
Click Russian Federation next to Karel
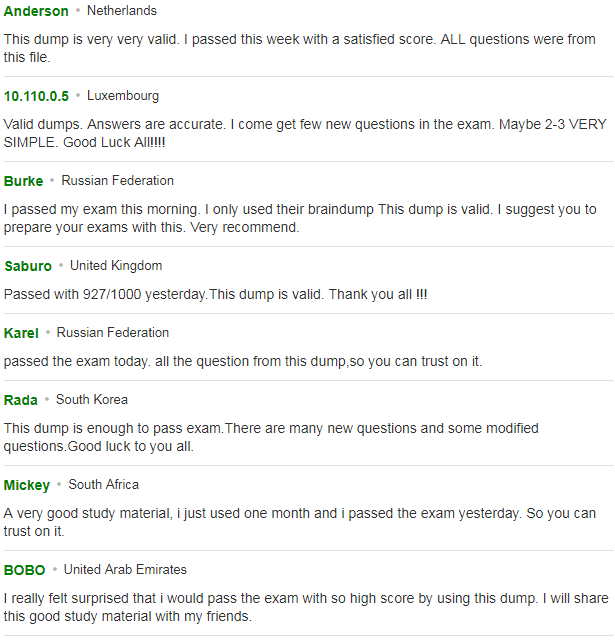(112, 333)
